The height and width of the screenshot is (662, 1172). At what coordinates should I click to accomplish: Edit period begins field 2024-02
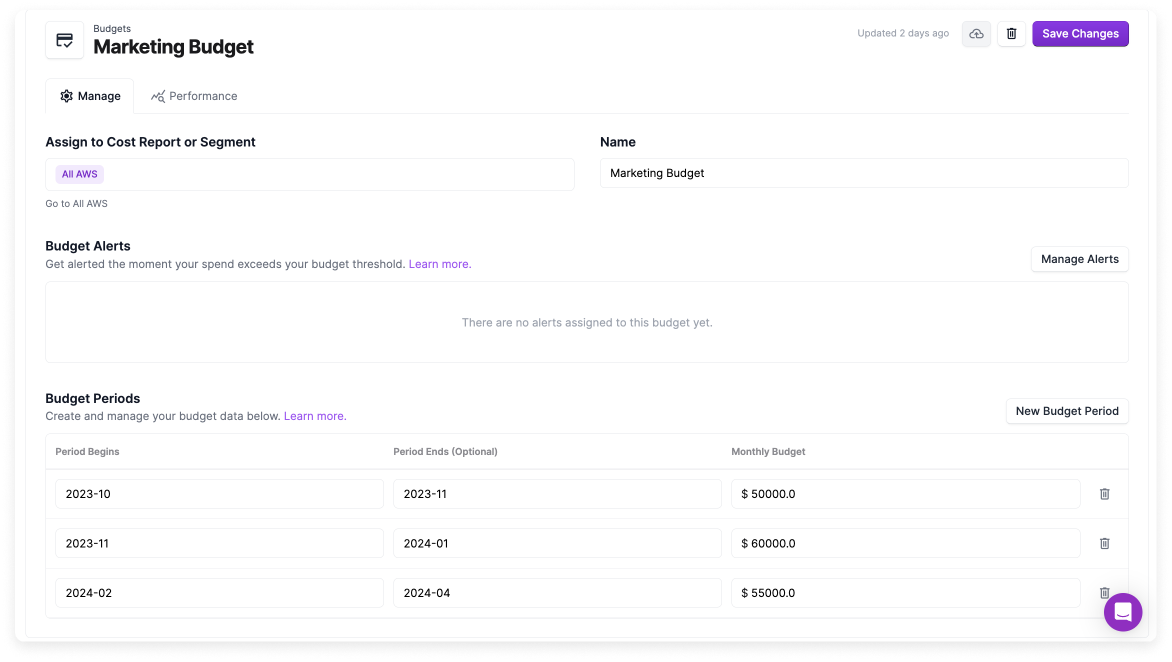coord(219,593)
